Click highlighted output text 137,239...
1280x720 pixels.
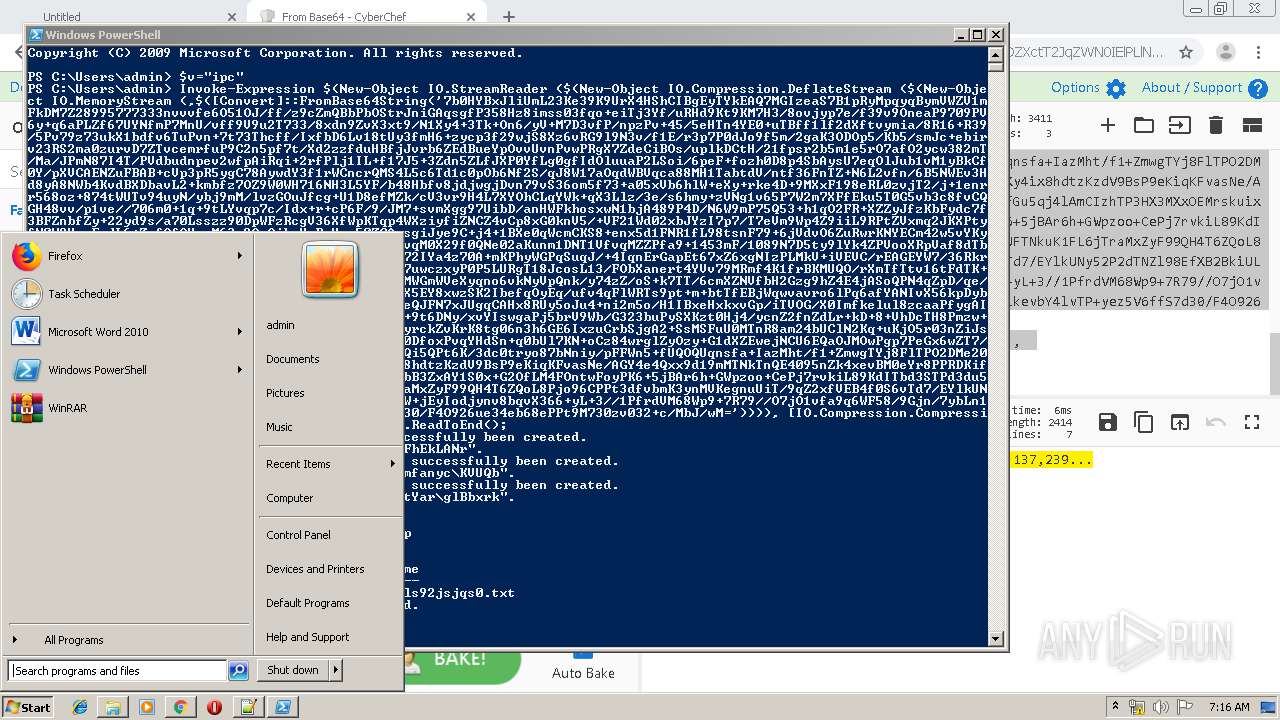pos(1052,460)
